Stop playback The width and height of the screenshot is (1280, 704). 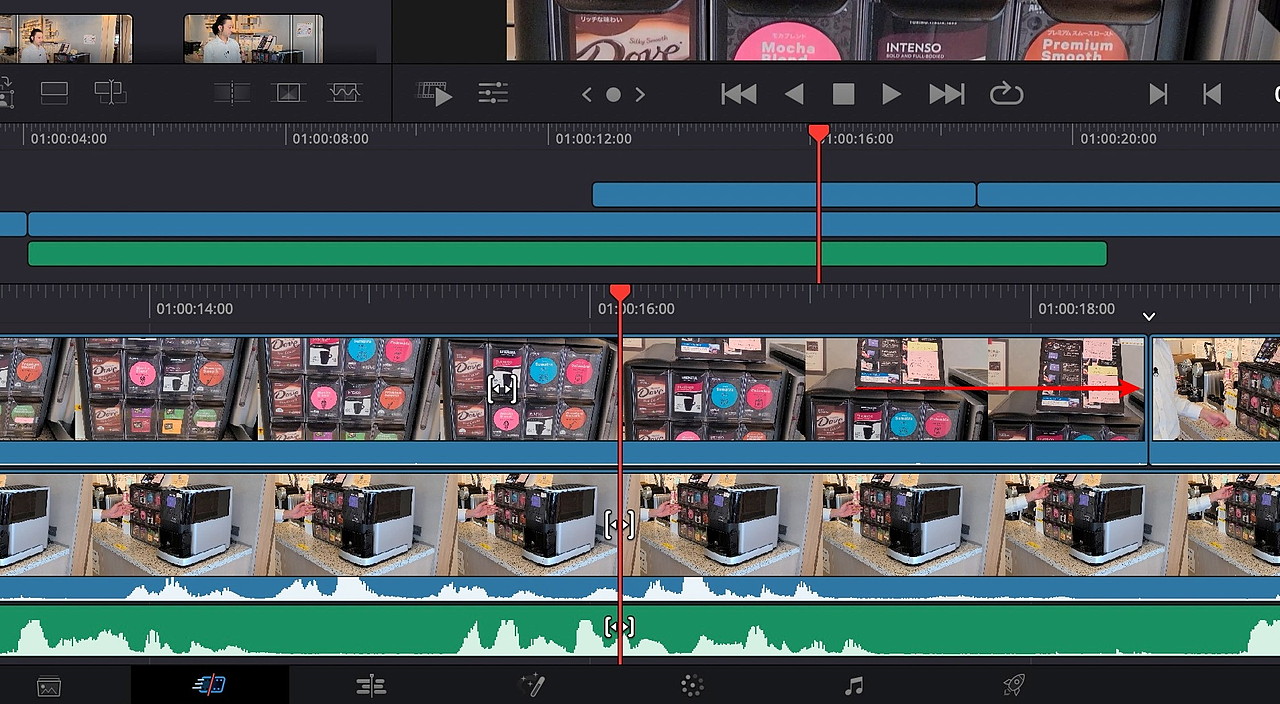[x=843, y=94]
